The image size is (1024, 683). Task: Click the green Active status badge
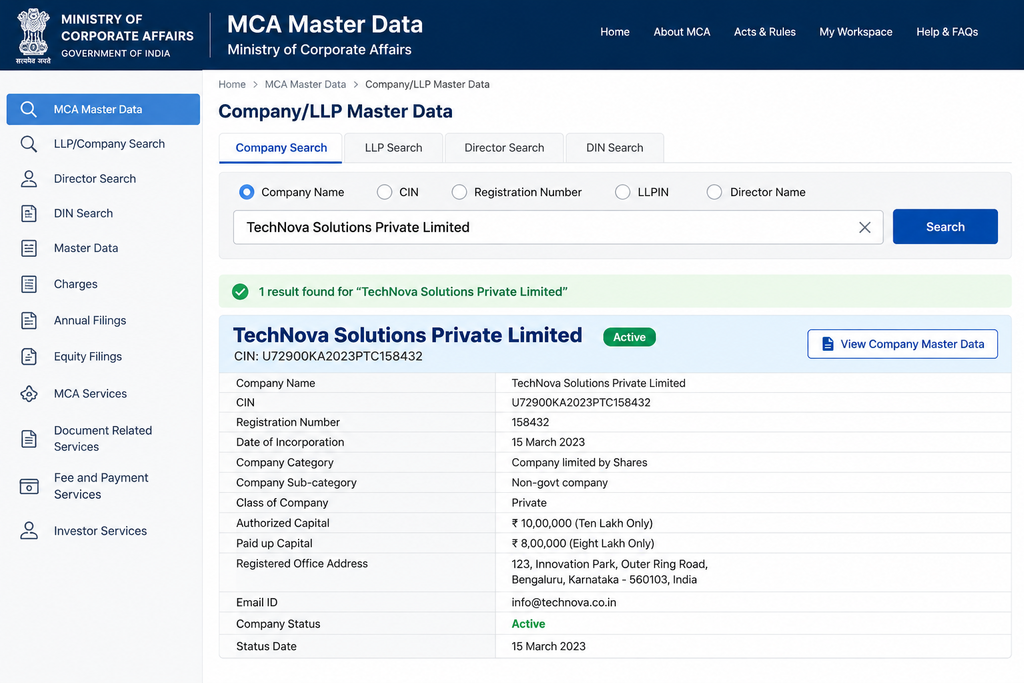pyautogui.click(x=630, y=337)
